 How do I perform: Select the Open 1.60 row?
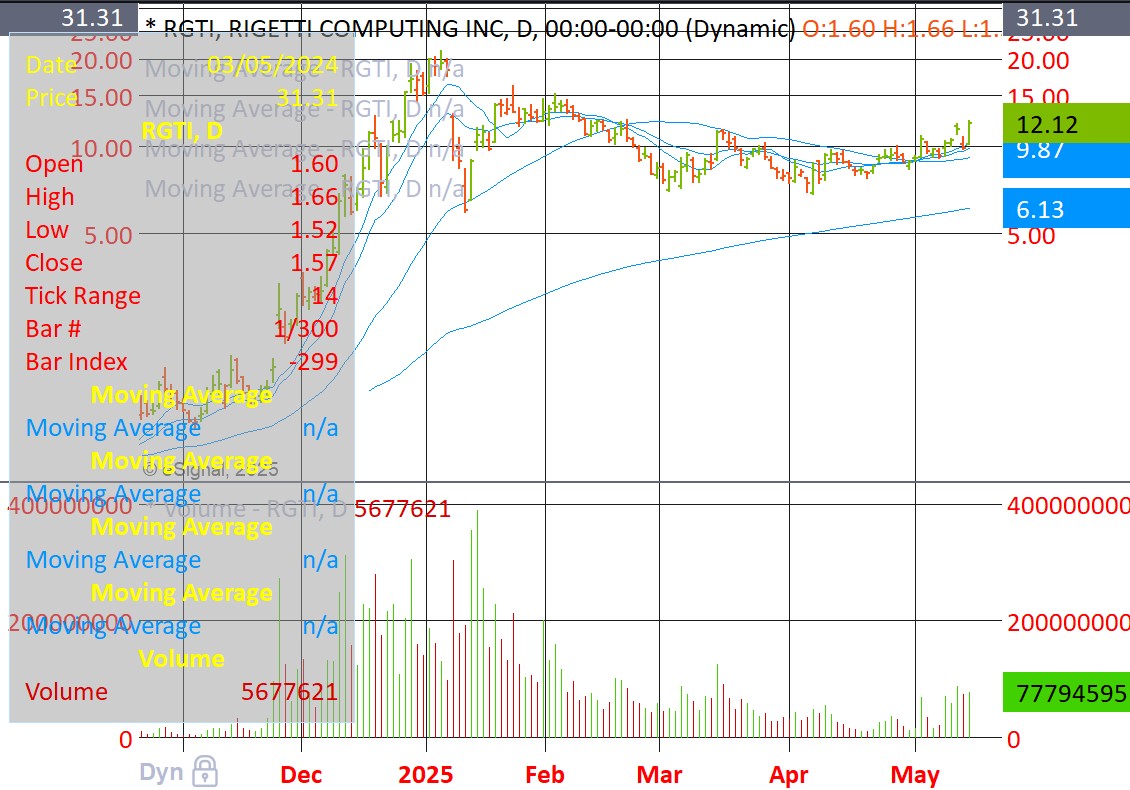[x=182, y=164]
